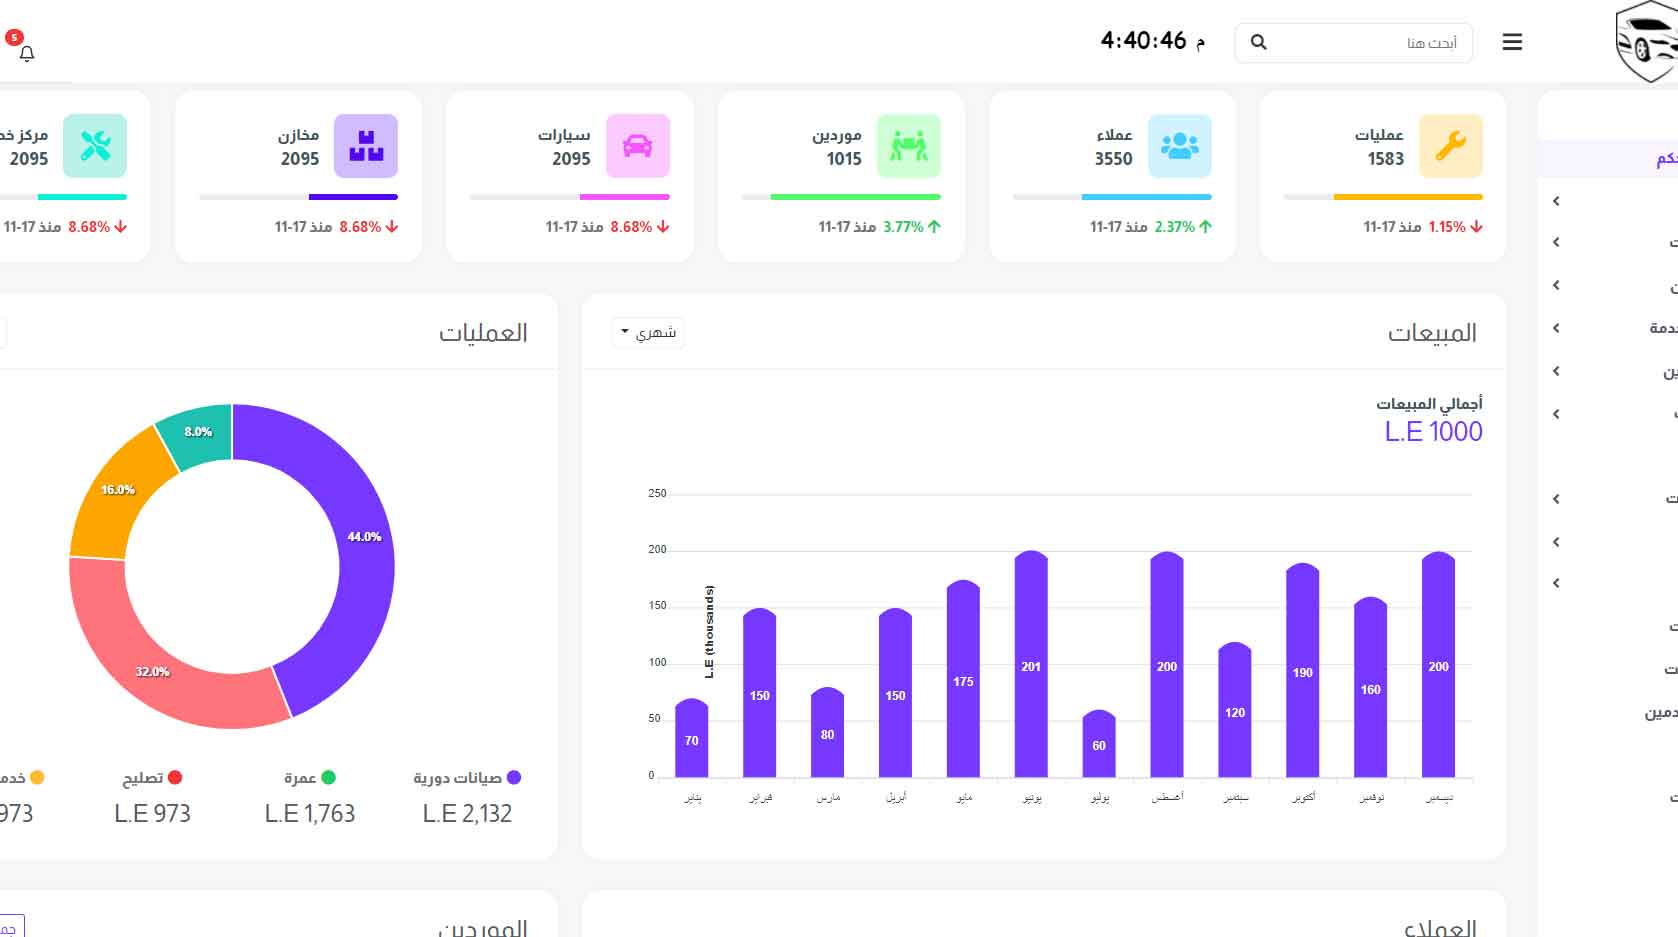The width and height of the screenshot is (1678, 937).
Task: Click the يناير bar labeled 70
Action: tap(692, 738)
